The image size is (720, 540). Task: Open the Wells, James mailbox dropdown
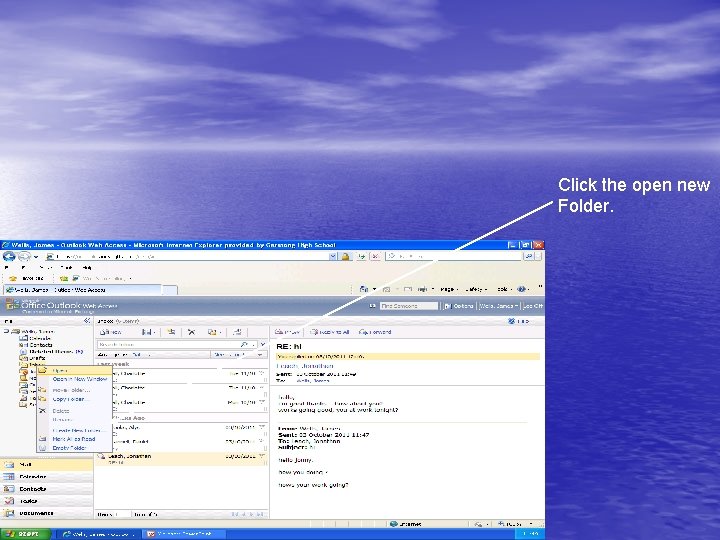[x=499, y=306]
